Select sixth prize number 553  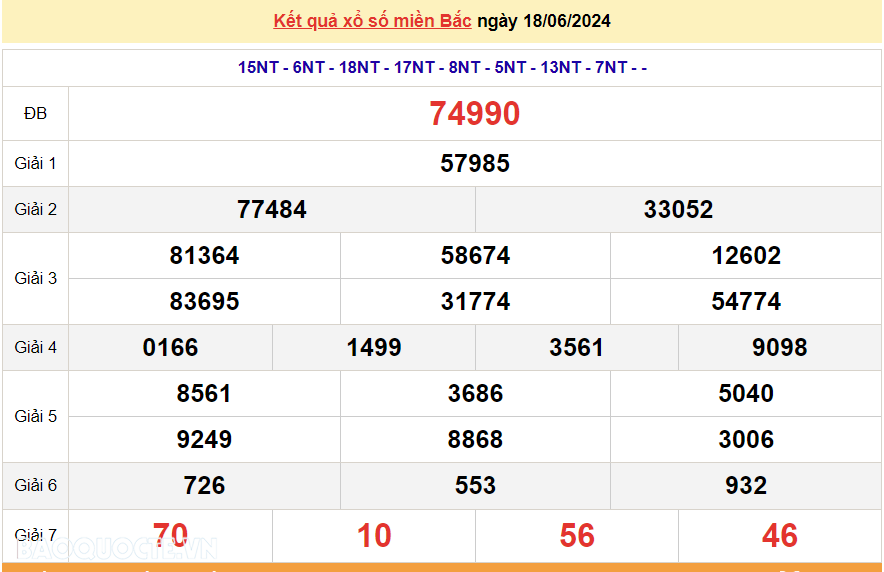[475, 485]
